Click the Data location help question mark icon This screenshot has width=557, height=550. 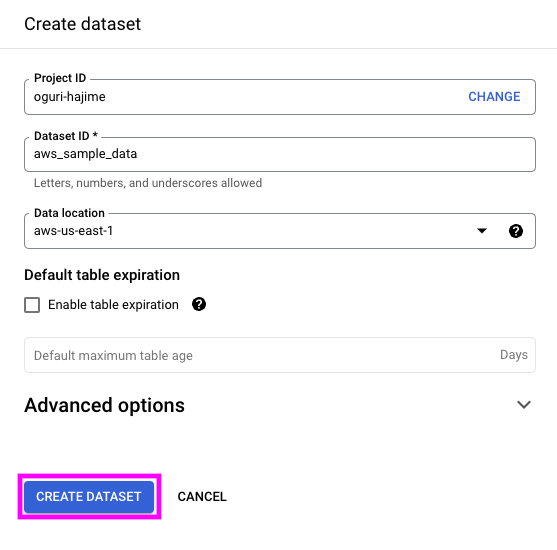click(x=515, y=231)
